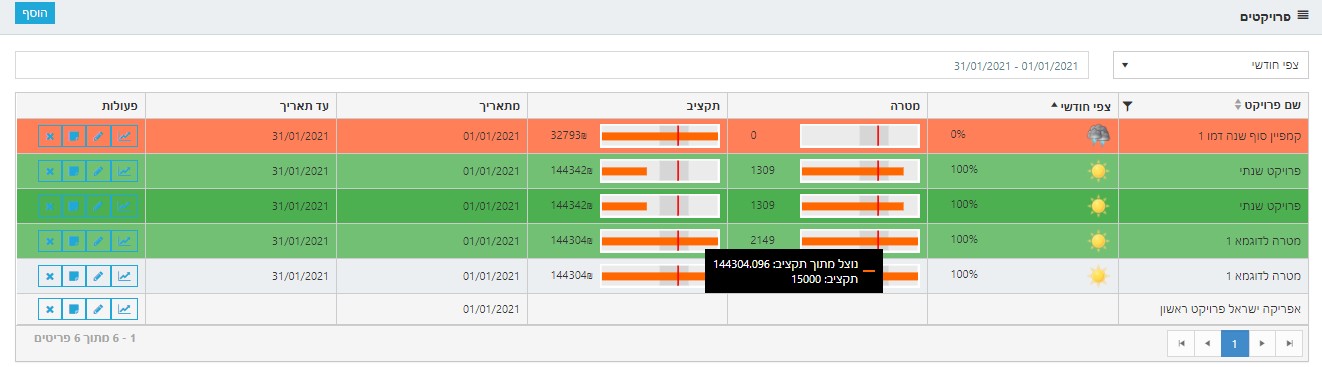This screenshot has width=1322, height=367.
Task: Delete מטרה לדוגמא 1 in the white row
Action: click(x=50, y=275)
